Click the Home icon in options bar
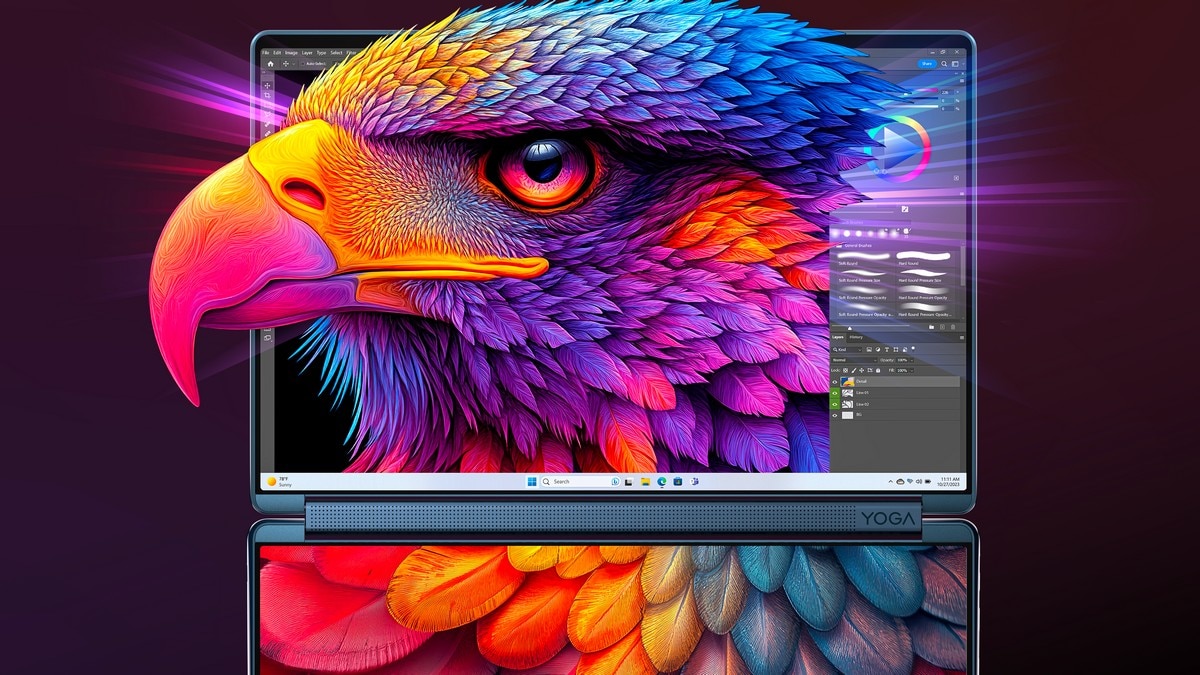The width and height of the screenshot is (1200, 675). point(270,64)
